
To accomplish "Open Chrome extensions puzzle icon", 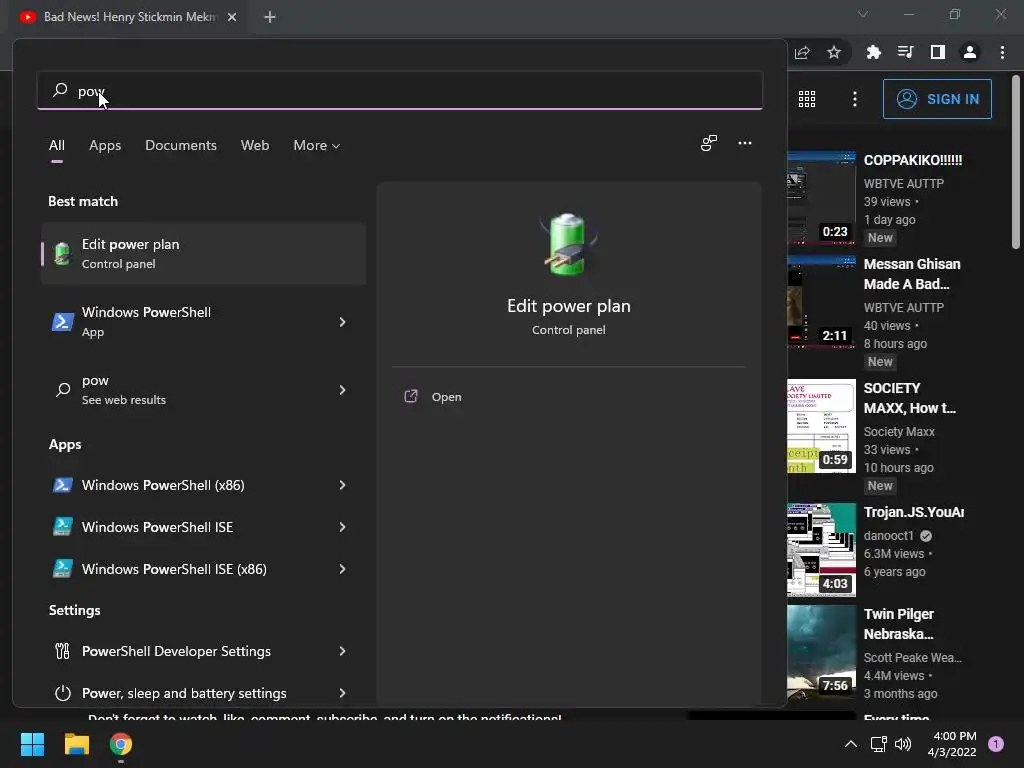I will 873,52.
